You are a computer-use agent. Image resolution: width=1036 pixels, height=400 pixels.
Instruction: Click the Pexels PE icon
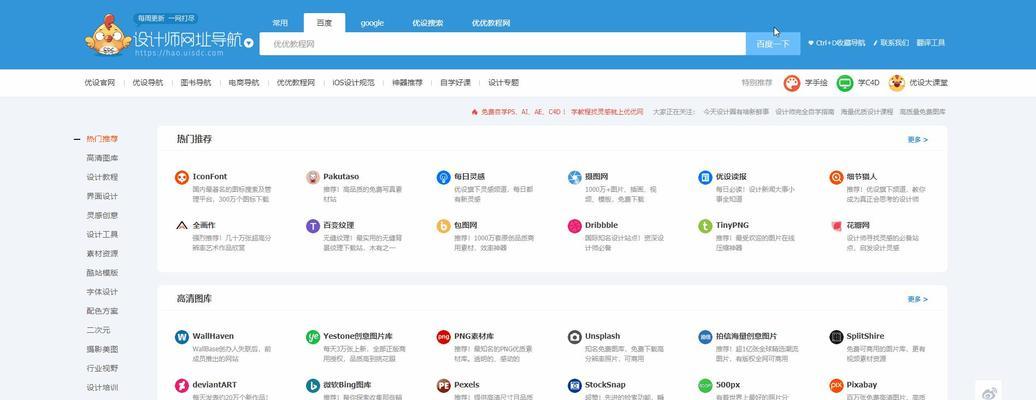pyautogui.click(x=443, y=385)
